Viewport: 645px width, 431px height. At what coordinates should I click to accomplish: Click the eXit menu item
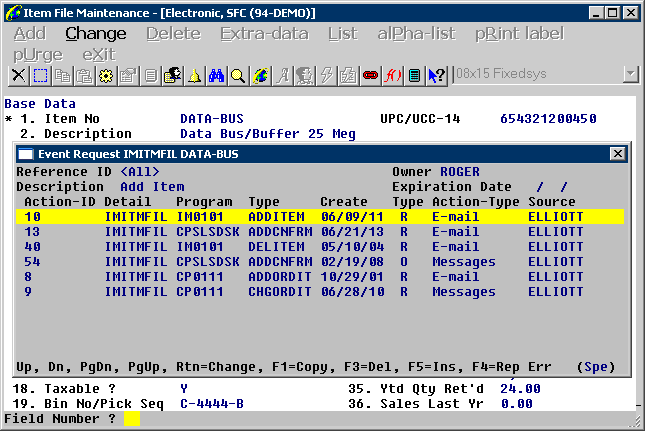(99, 55)
